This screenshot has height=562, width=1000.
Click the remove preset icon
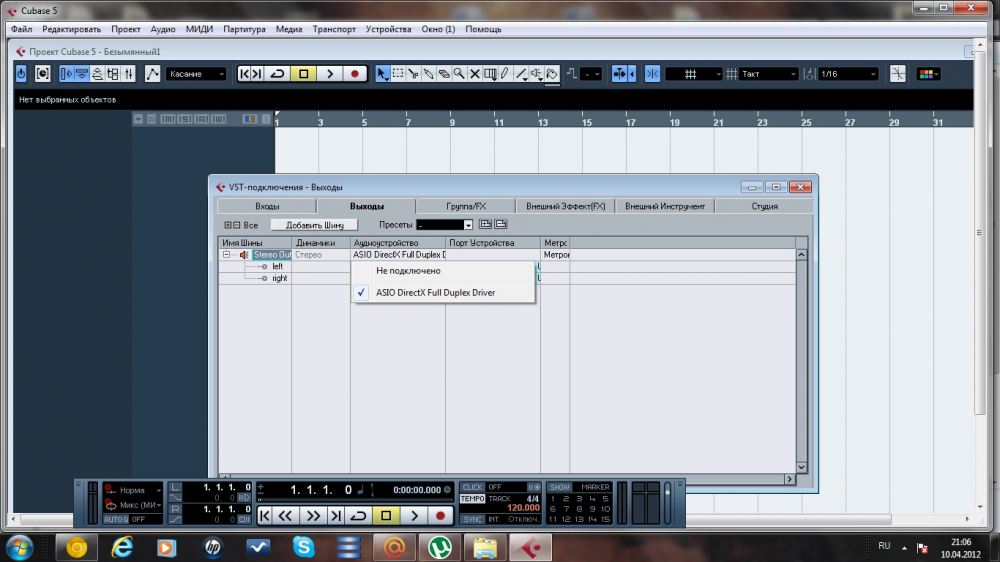[501, 225]
